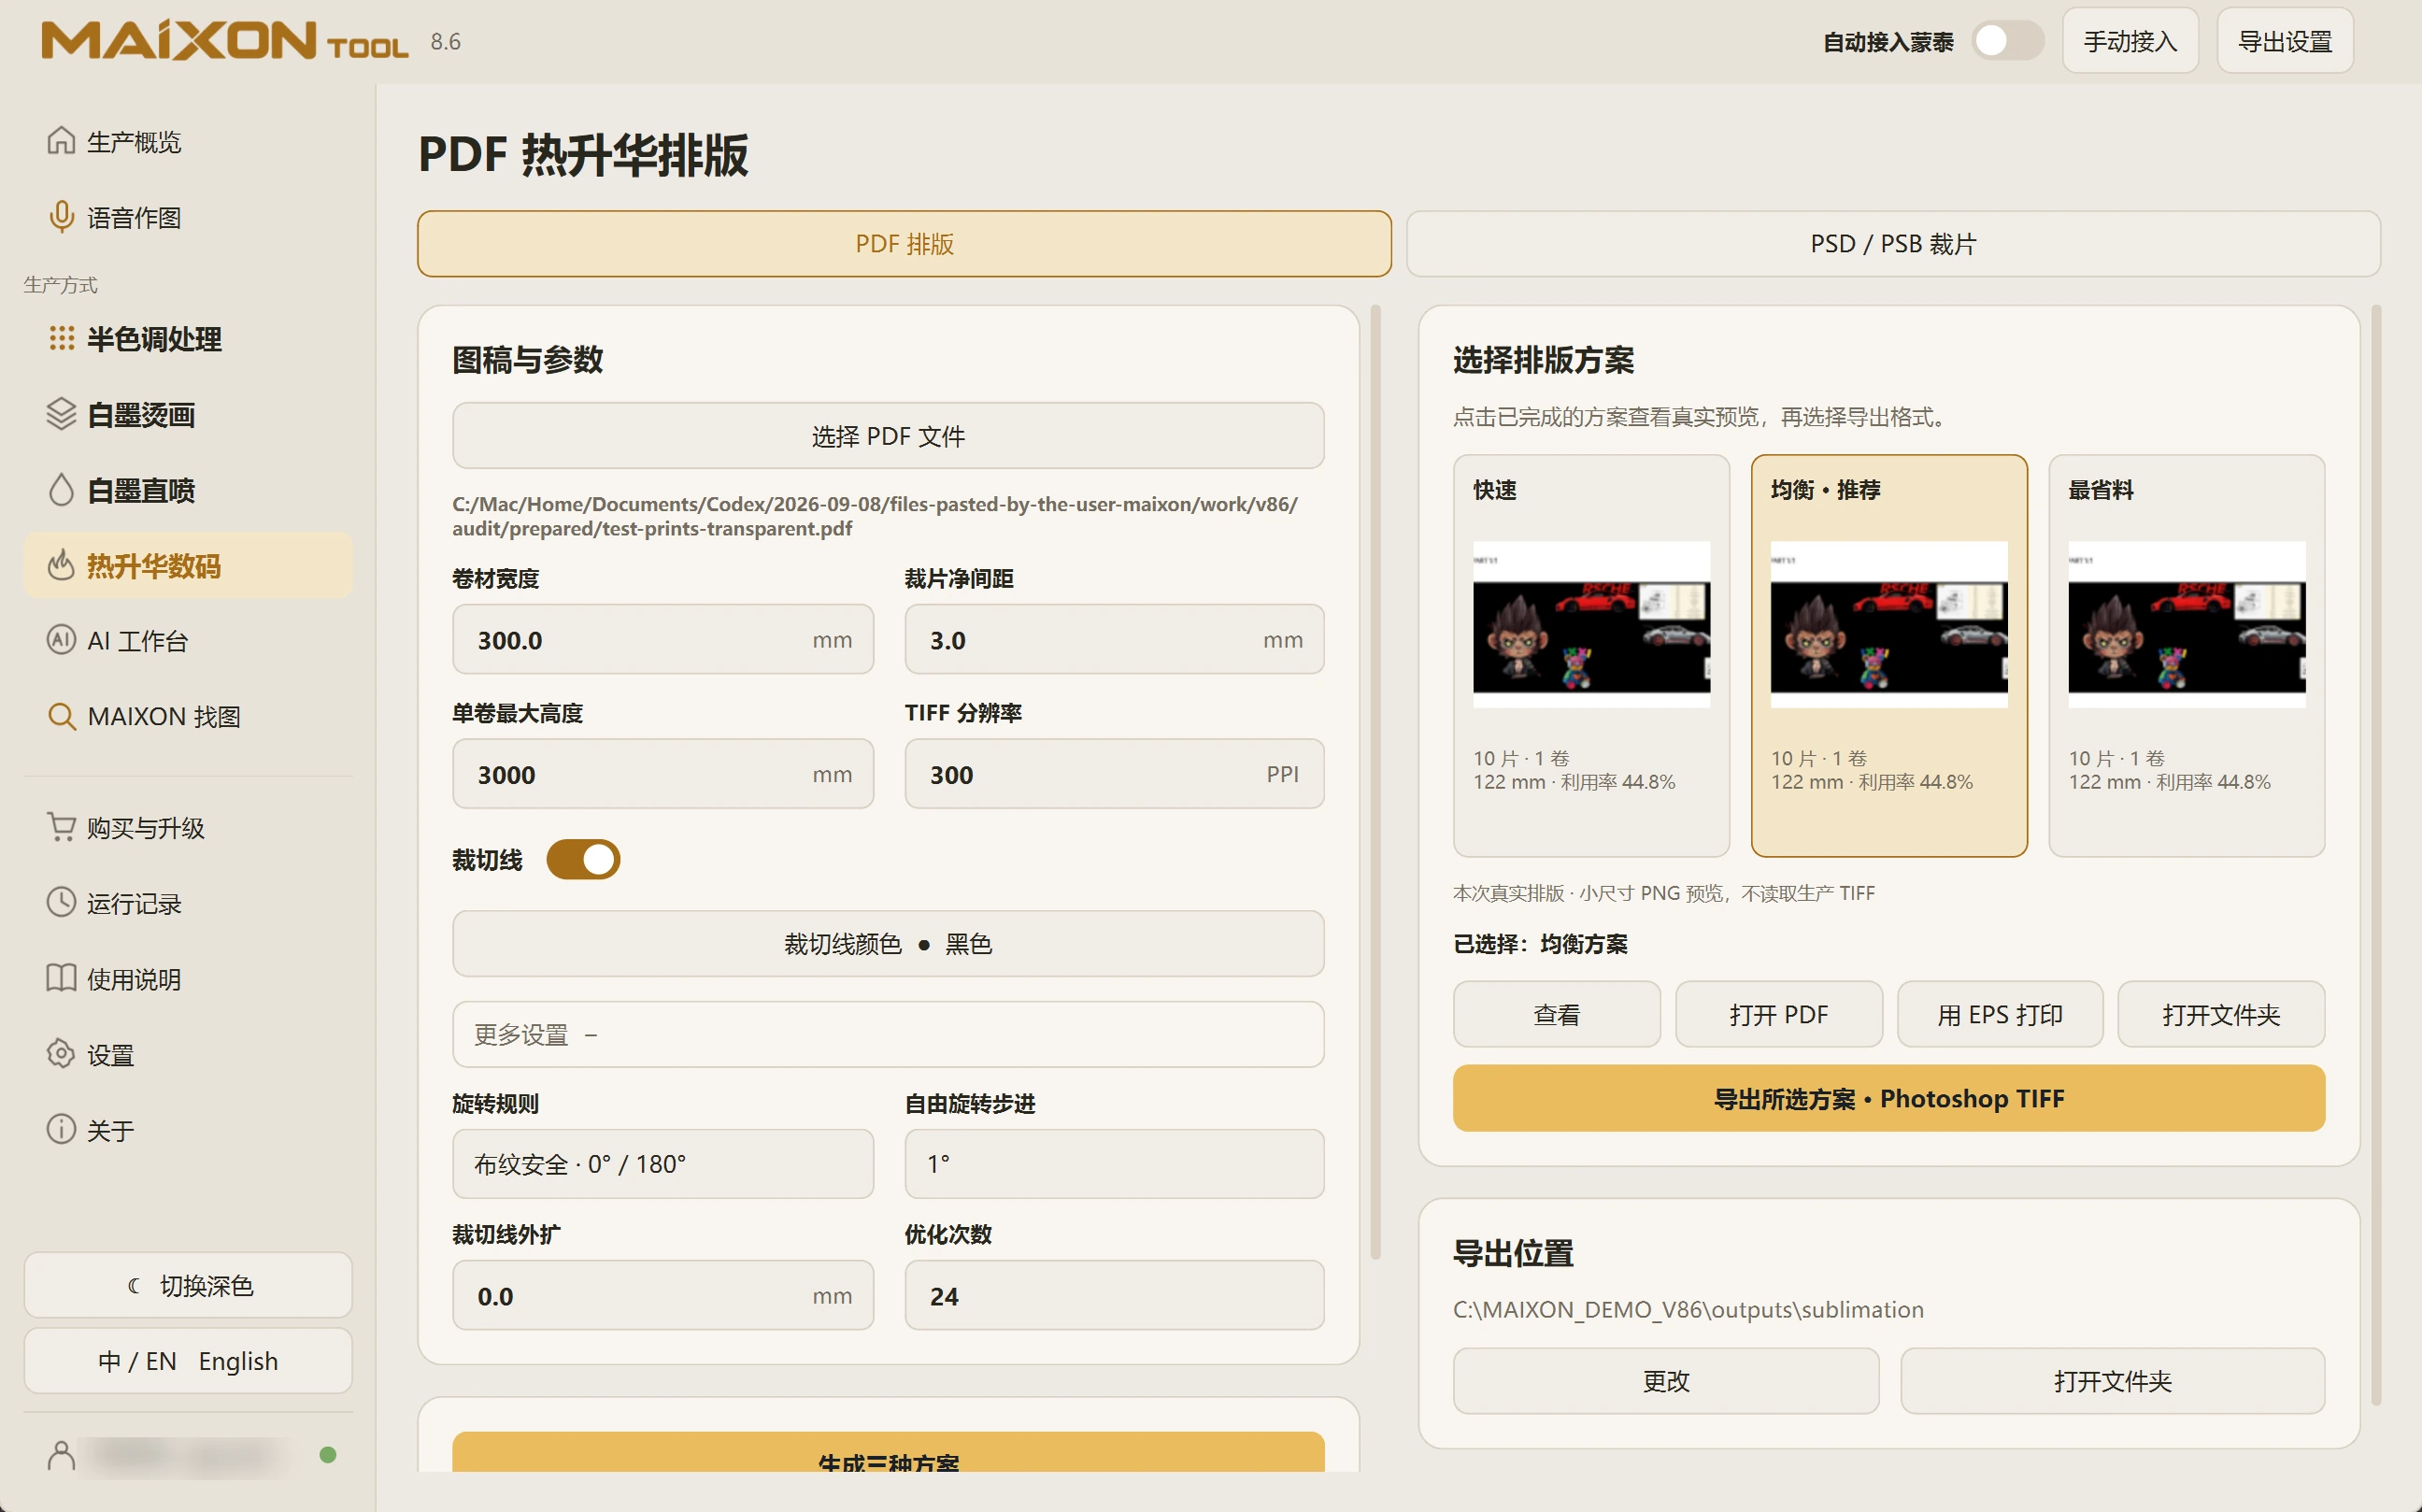The width and height of the screenshot is (2422, 1512).
Task: Open the 自由旋转步进 dropdown showing 1°
Action: pos(1114,1164)
